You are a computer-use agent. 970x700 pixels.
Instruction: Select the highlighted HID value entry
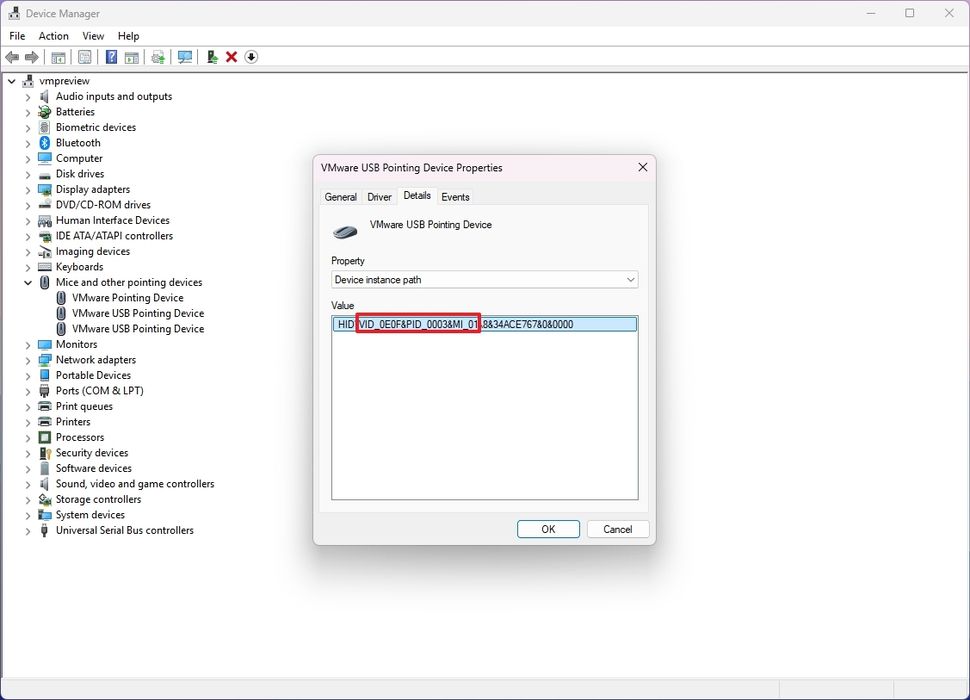click(x=484, y=323)
